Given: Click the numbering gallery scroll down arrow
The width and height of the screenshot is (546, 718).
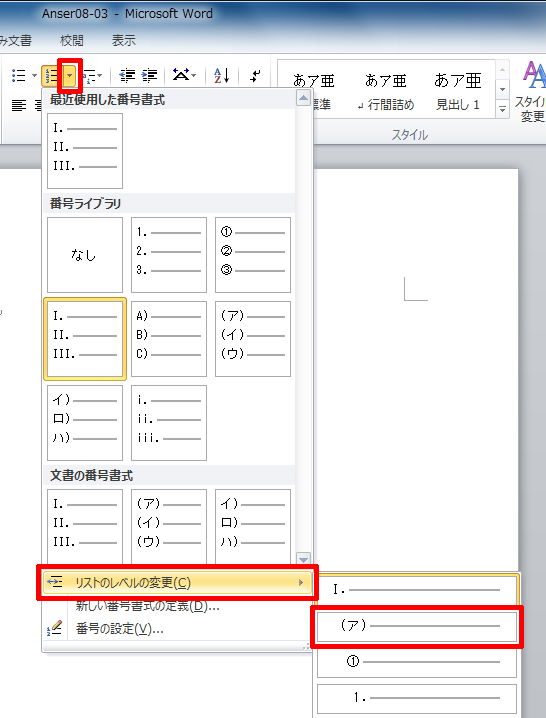Looking at the screenshot, I should [303, 559].
